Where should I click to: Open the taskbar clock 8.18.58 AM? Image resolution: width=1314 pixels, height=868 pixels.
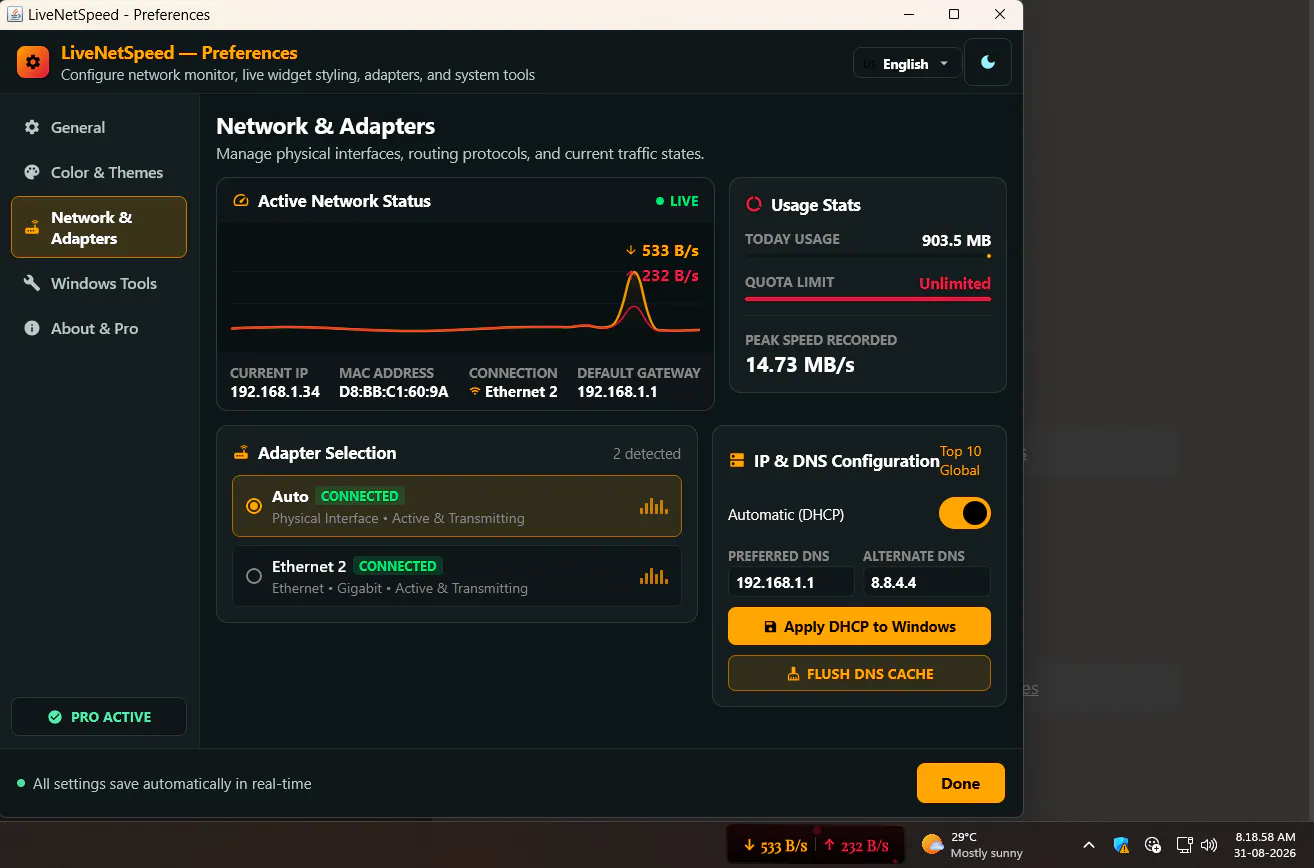(1266, 845)
